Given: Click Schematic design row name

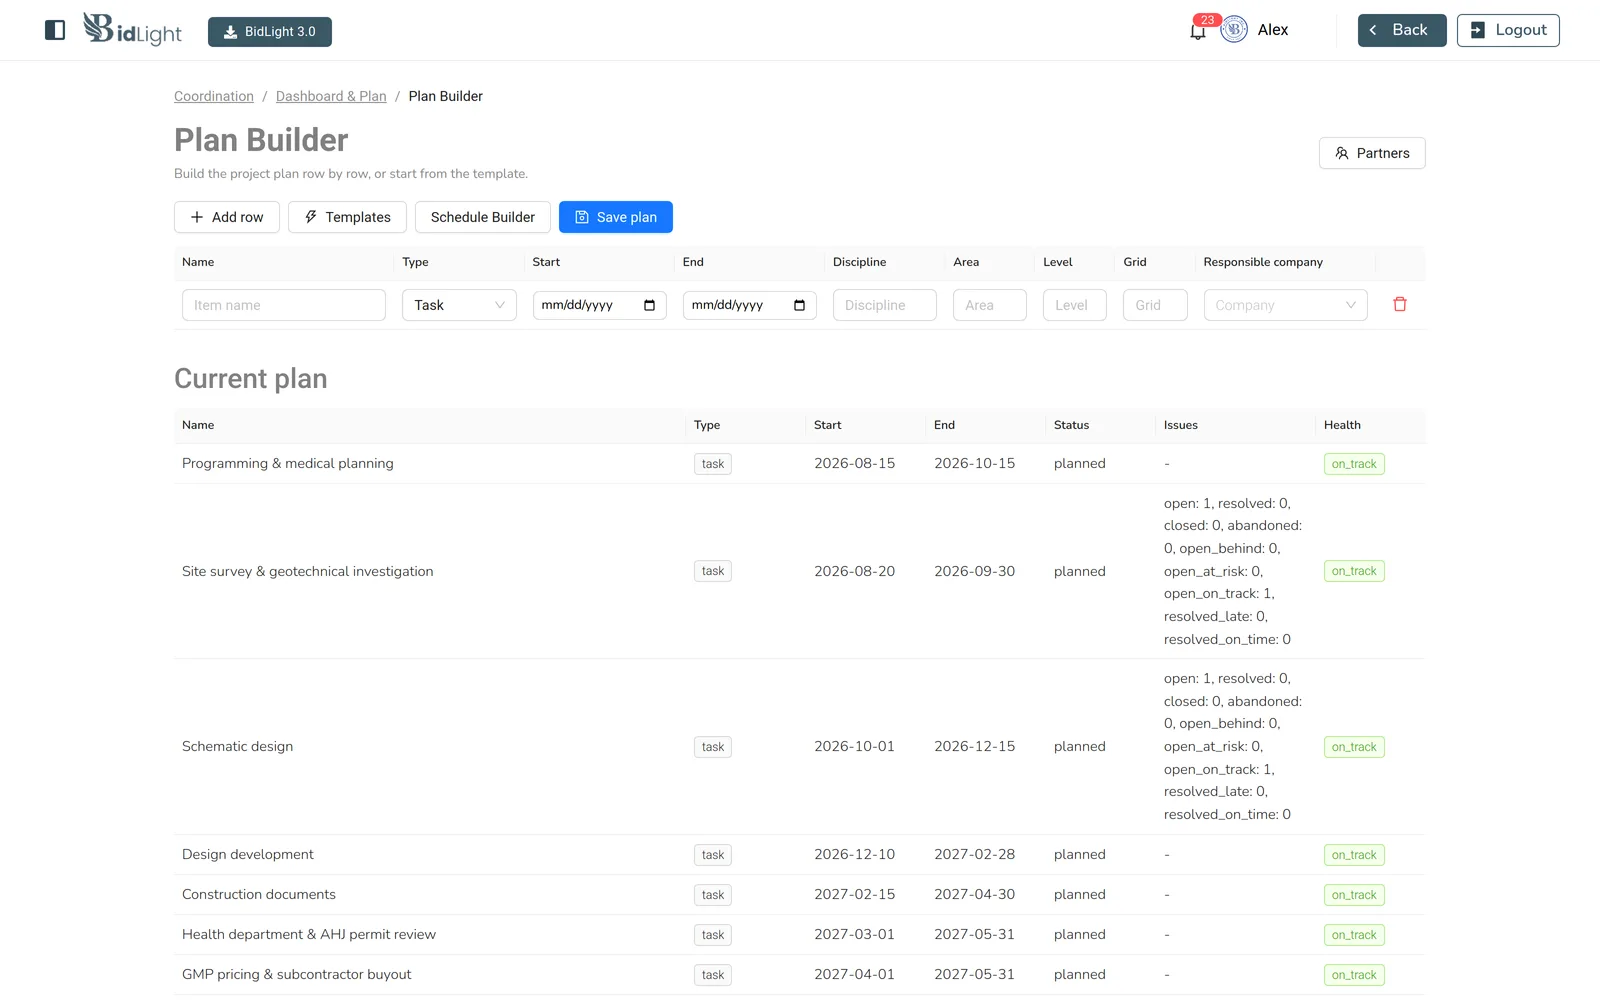Looking at the screenshot, I should click(x=238, y=746).
